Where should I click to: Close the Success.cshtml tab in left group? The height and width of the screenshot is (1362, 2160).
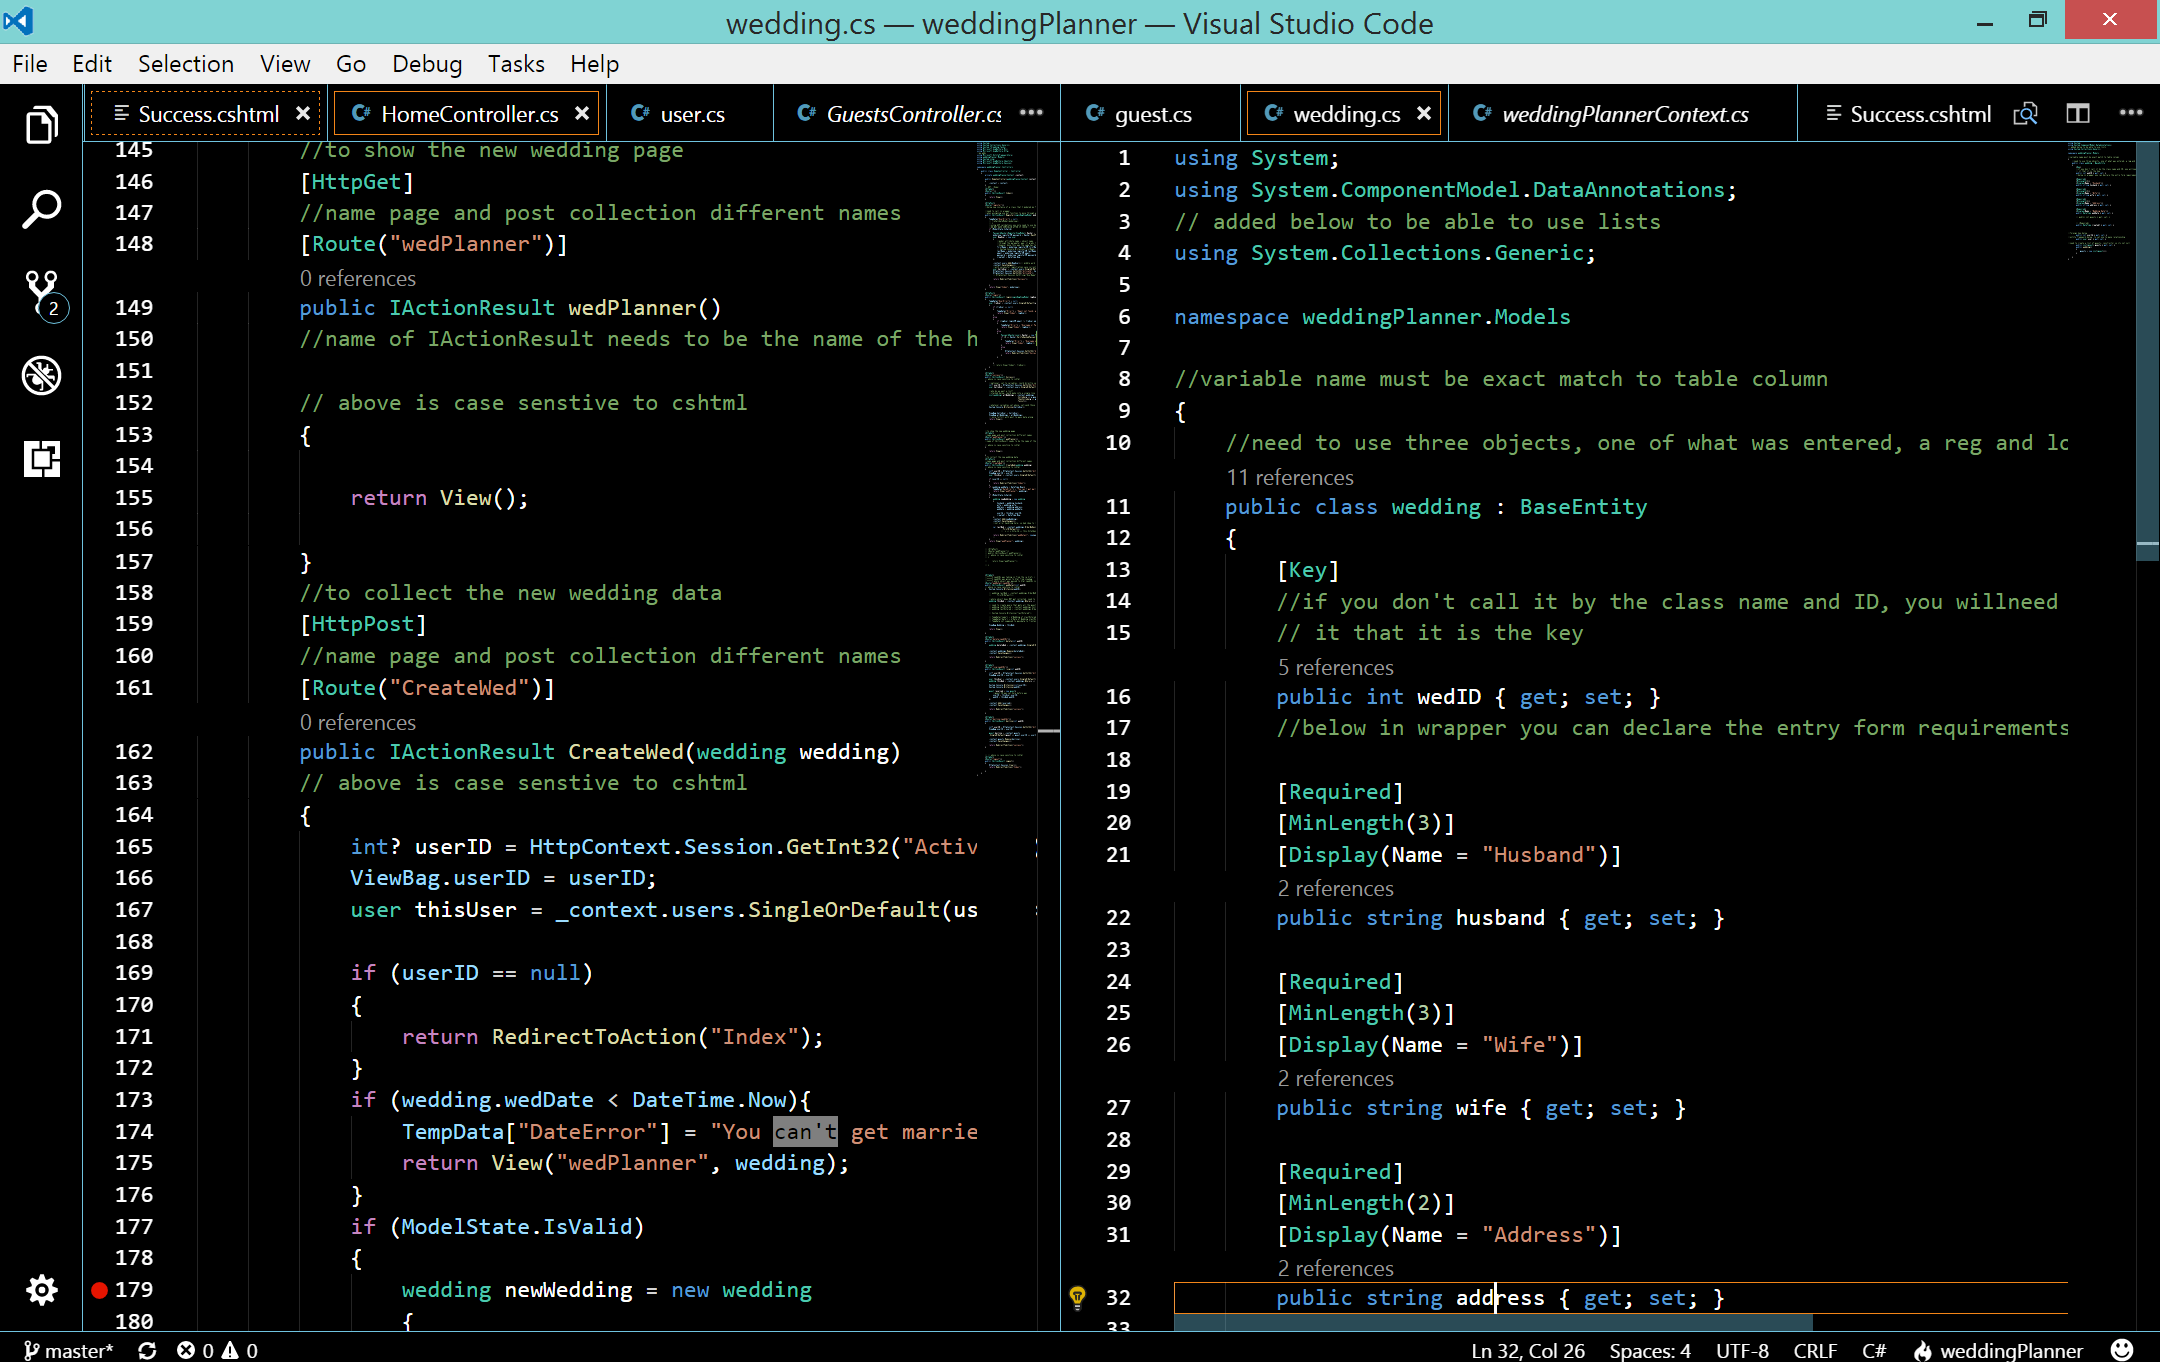[303, 114]
